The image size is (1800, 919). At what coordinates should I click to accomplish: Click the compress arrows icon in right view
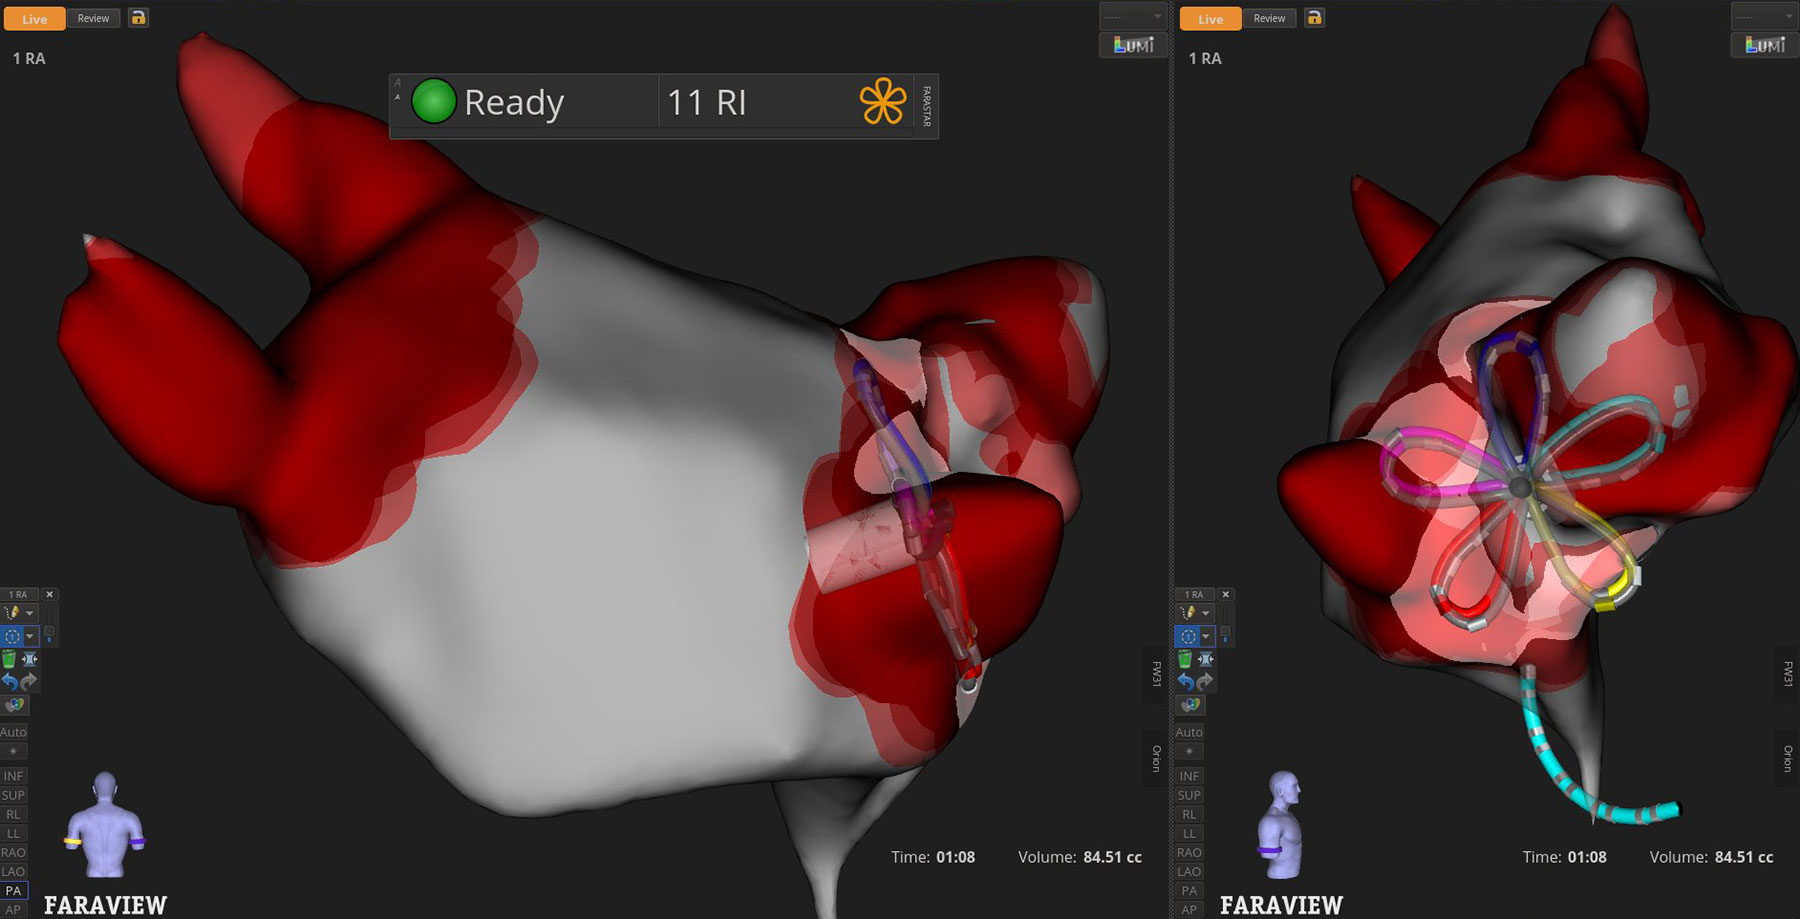(x=1206, y=659)
